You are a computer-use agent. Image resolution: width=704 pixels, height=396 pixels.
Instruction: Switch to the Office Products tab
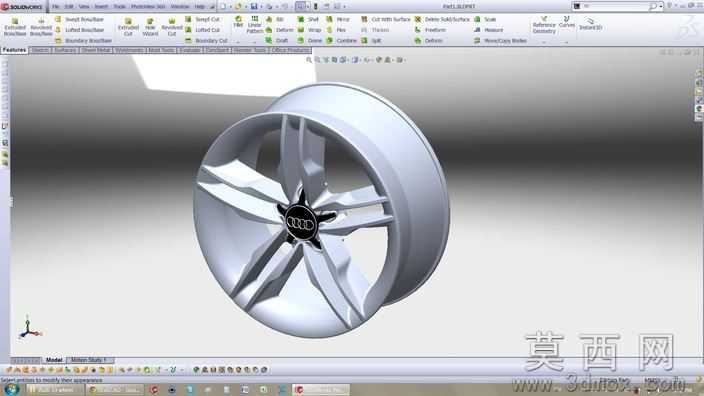[x=290, y=50]
